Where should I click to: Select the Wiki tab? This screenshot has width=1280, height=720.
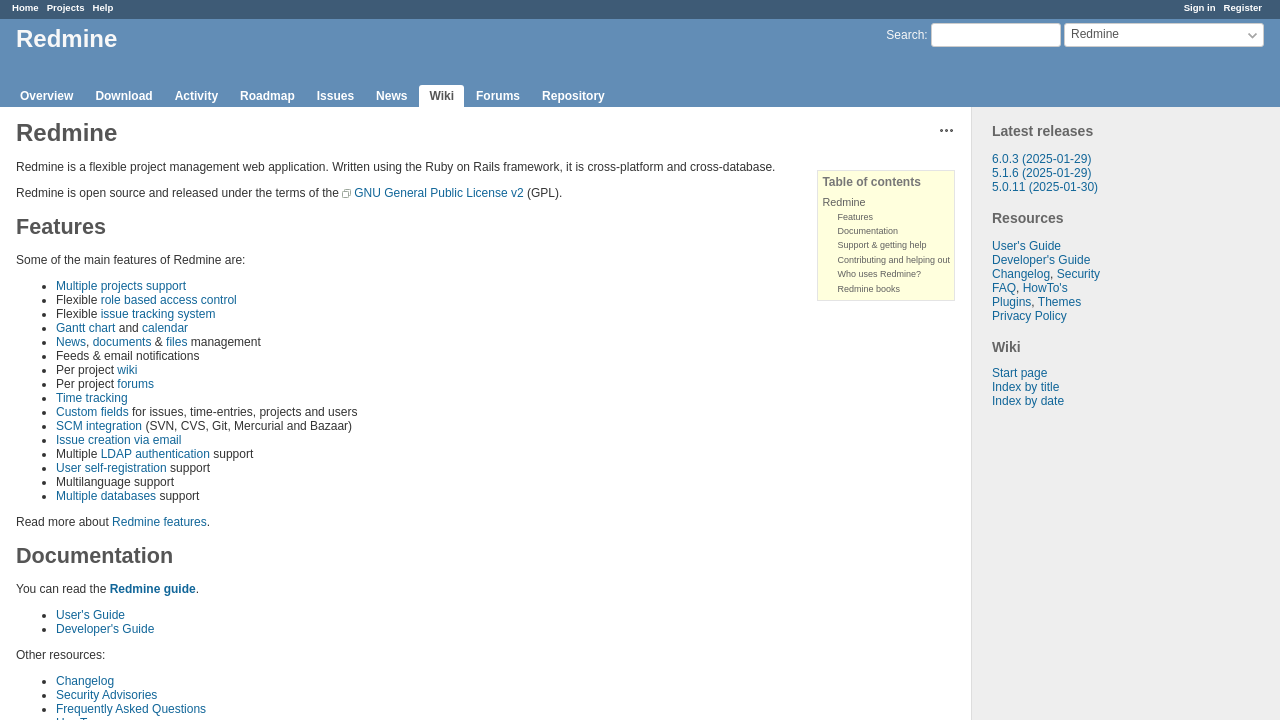pyautogui.click(x=441, y=96)
